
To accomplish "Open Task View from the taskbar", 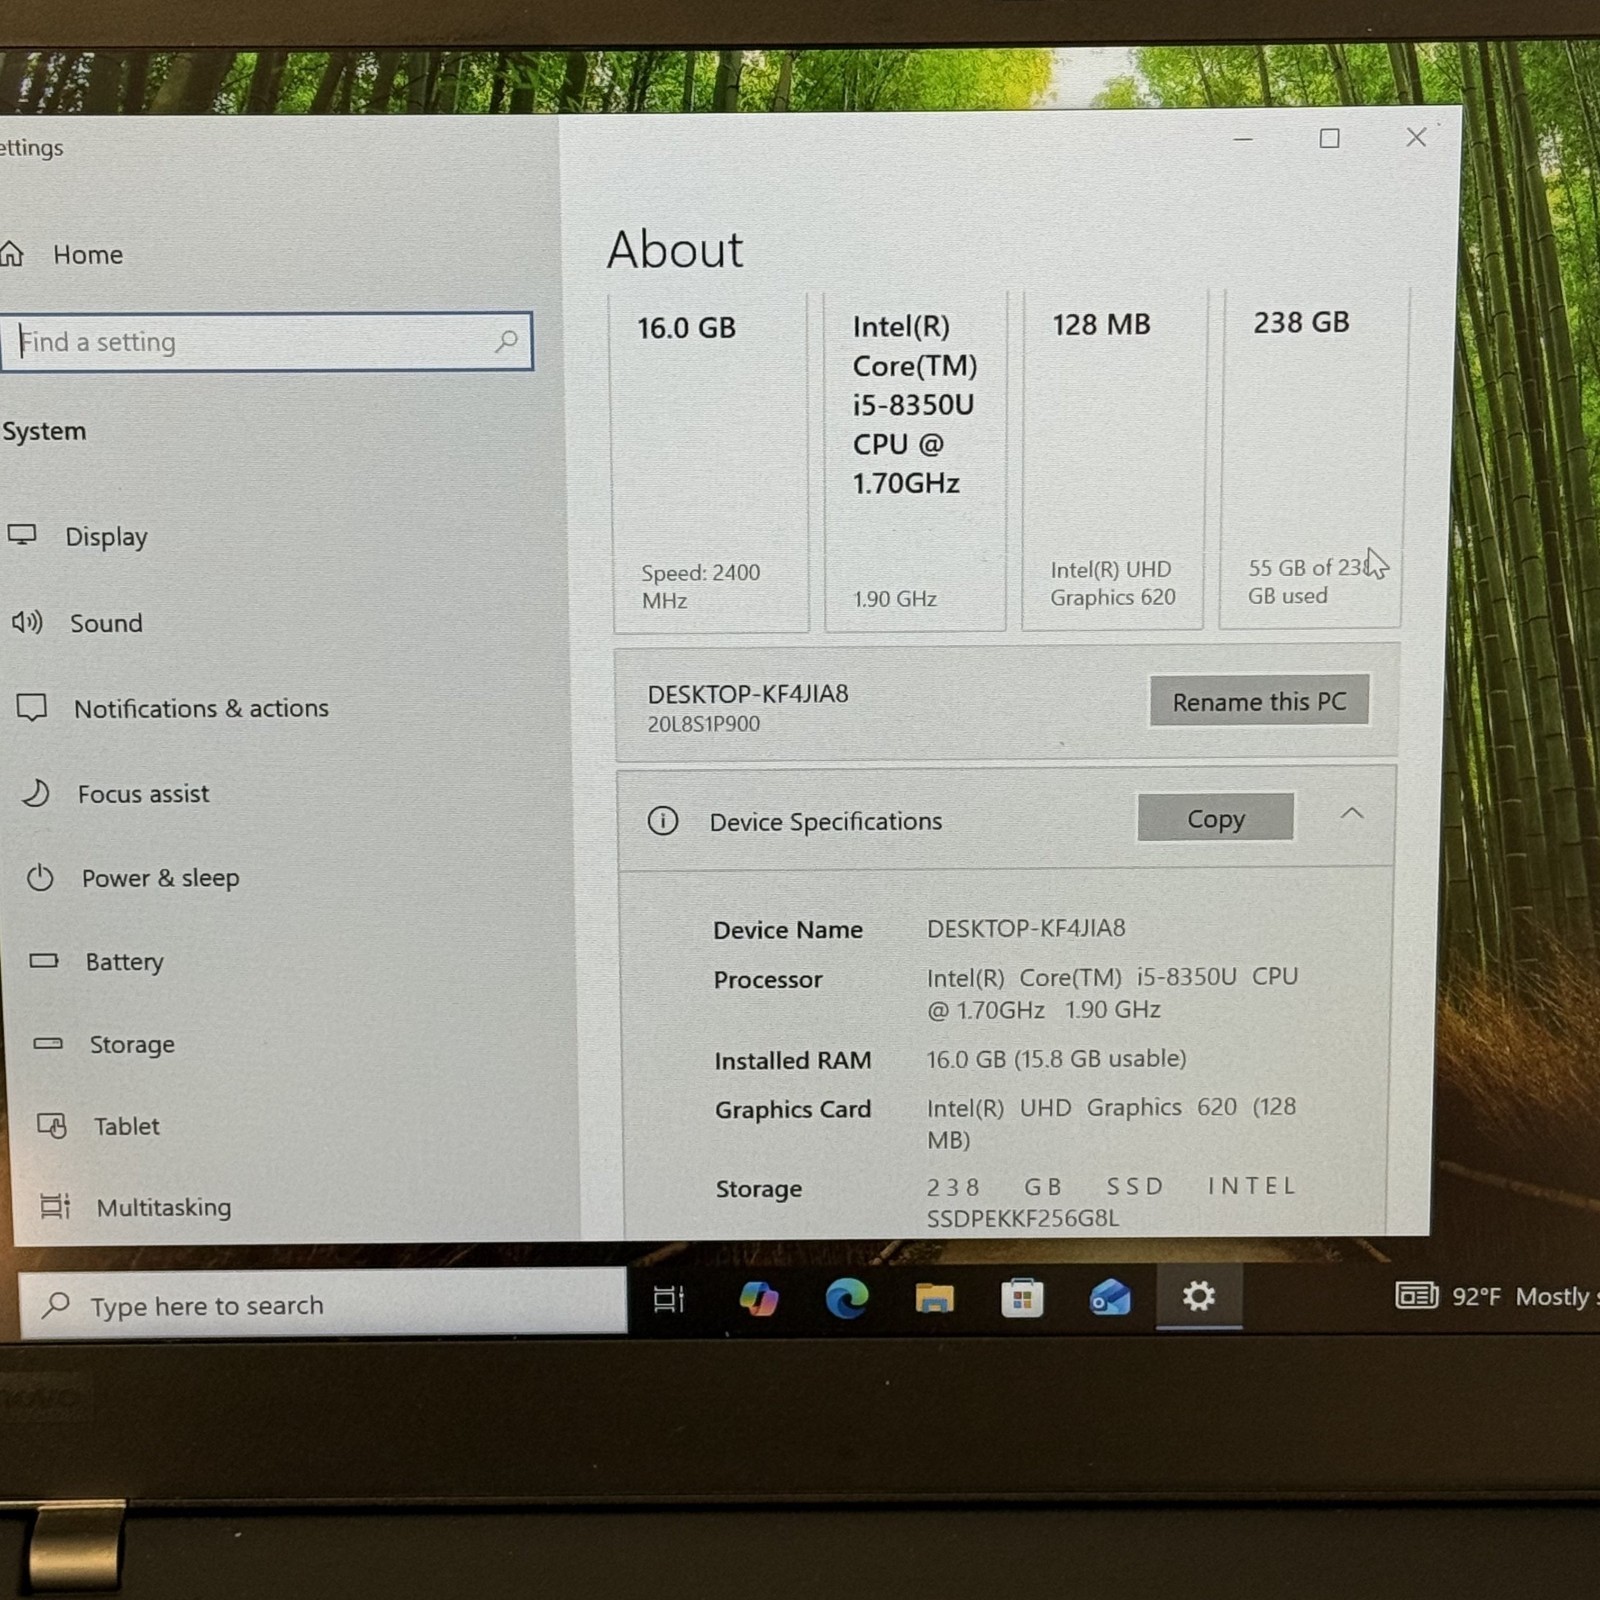I will [669, 1299].
